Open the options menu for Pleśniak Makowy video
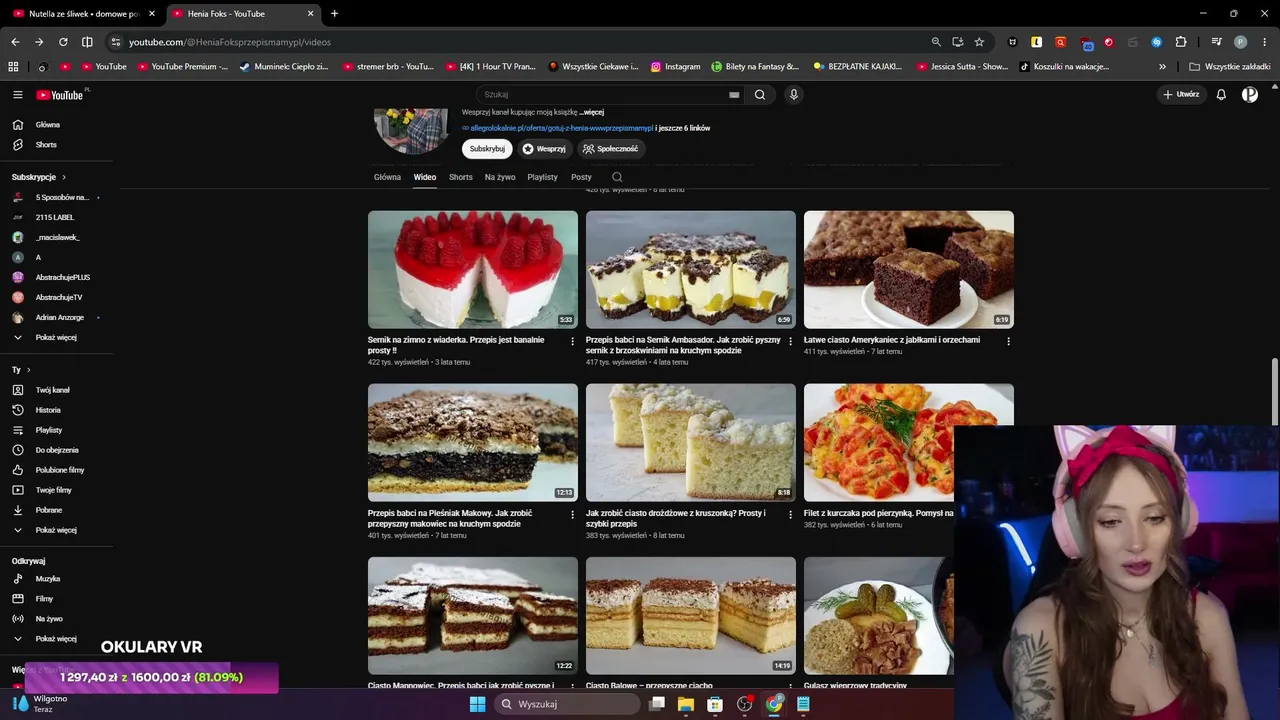 tap(573, 514)
